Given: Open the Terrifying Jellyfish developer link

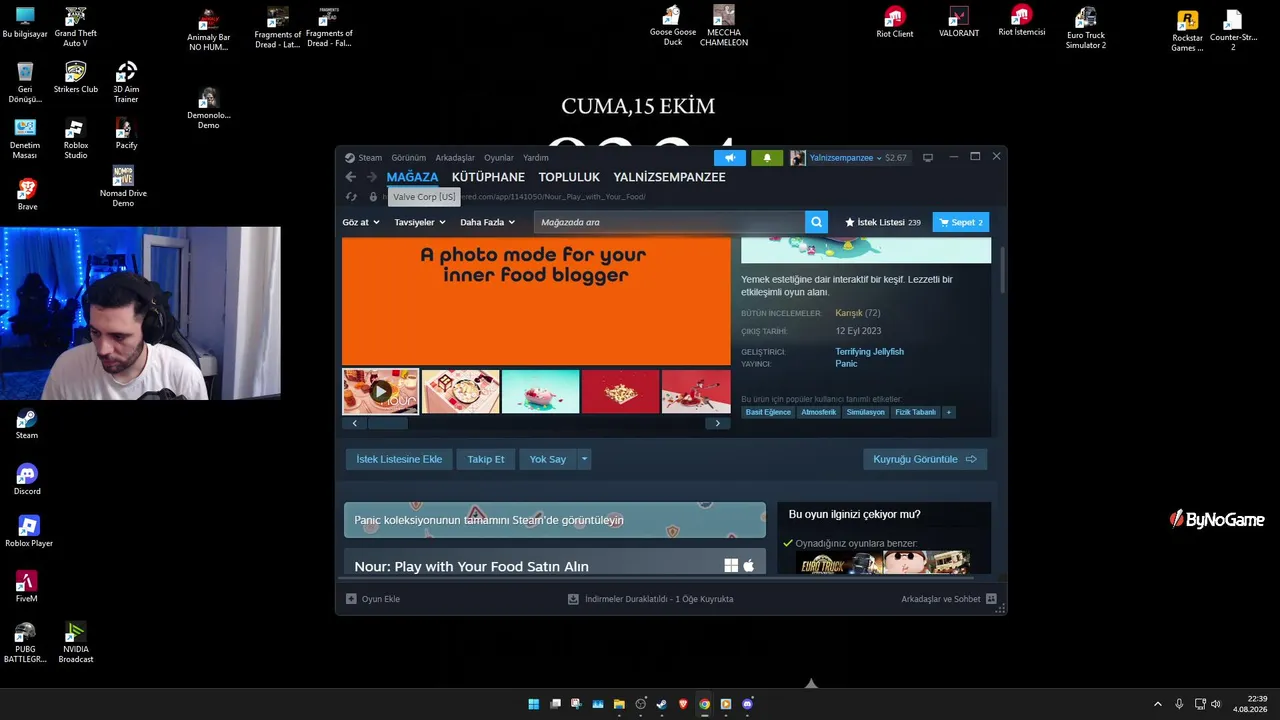Looking at the screenshot, I should point(869,352).
